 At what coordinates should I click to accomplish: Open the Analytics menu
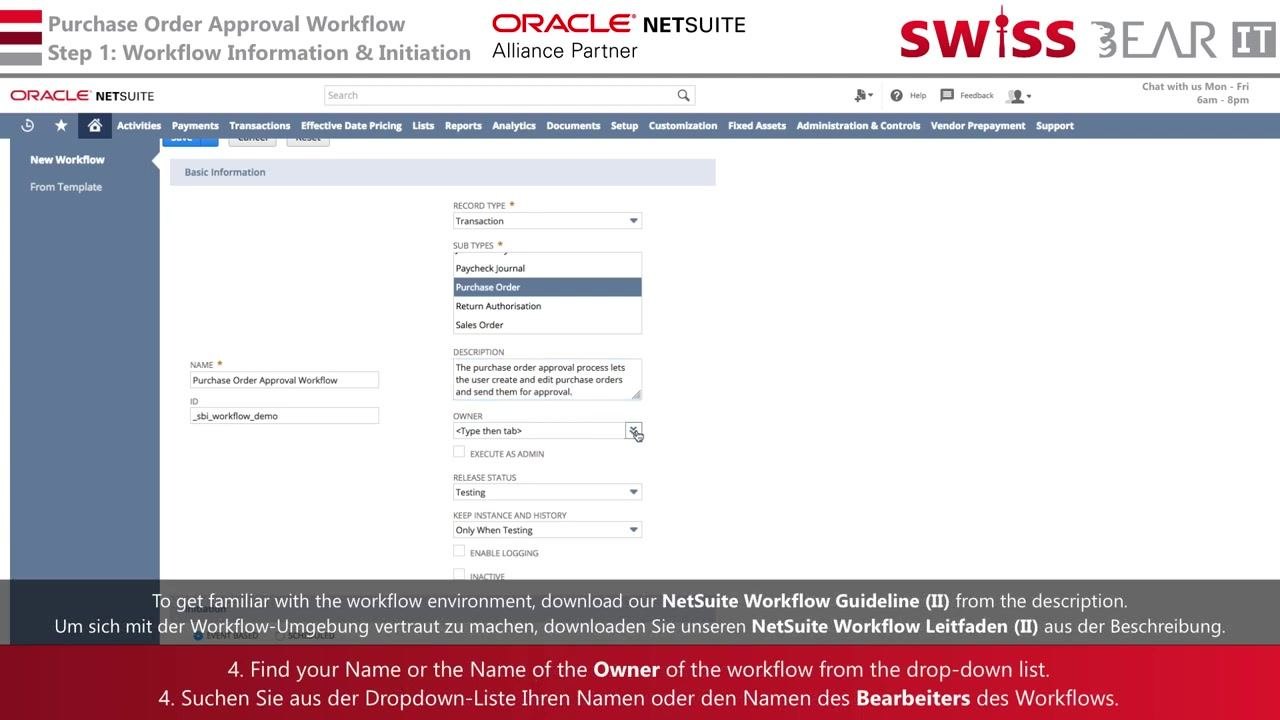point(514,126)
